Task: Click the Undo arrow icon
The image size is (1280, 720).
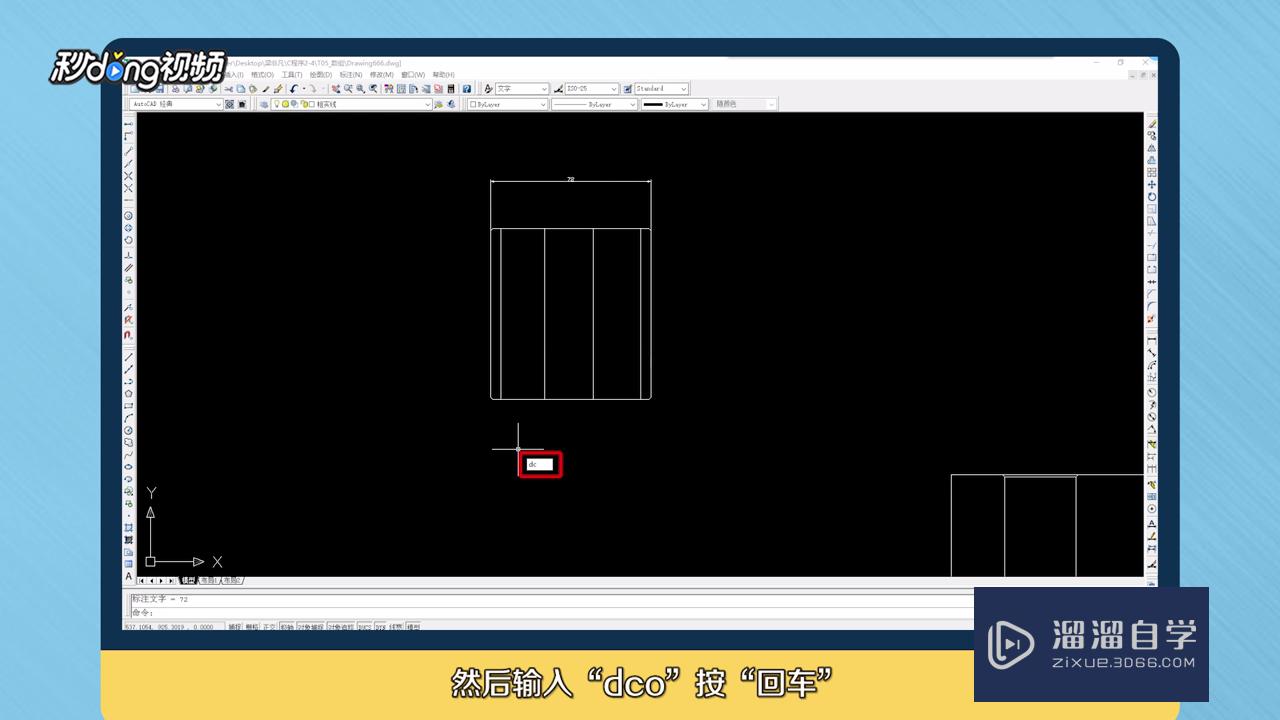Action: (x=294, y=89)
